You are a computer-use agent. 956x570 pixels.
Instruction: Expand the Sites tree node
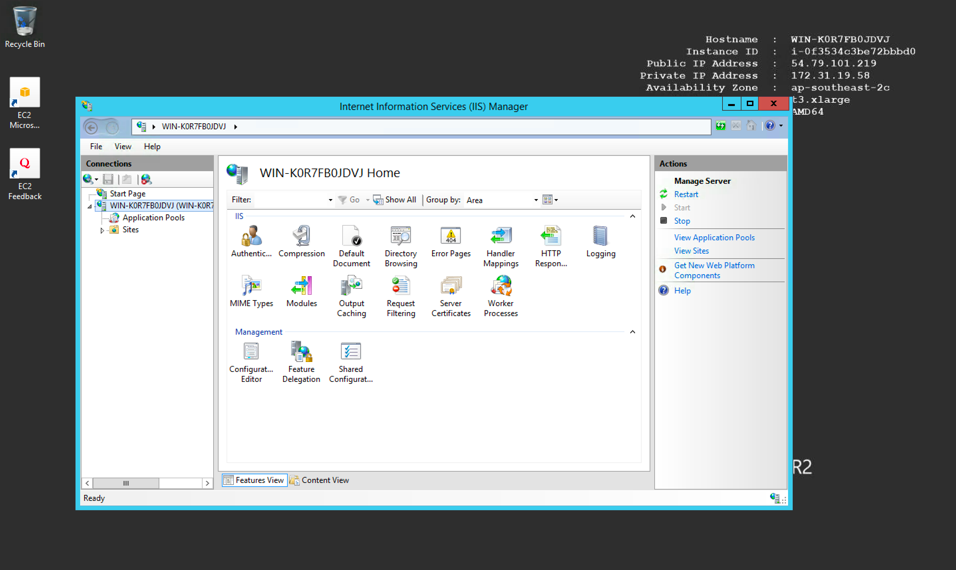click(x=102, y=230)
